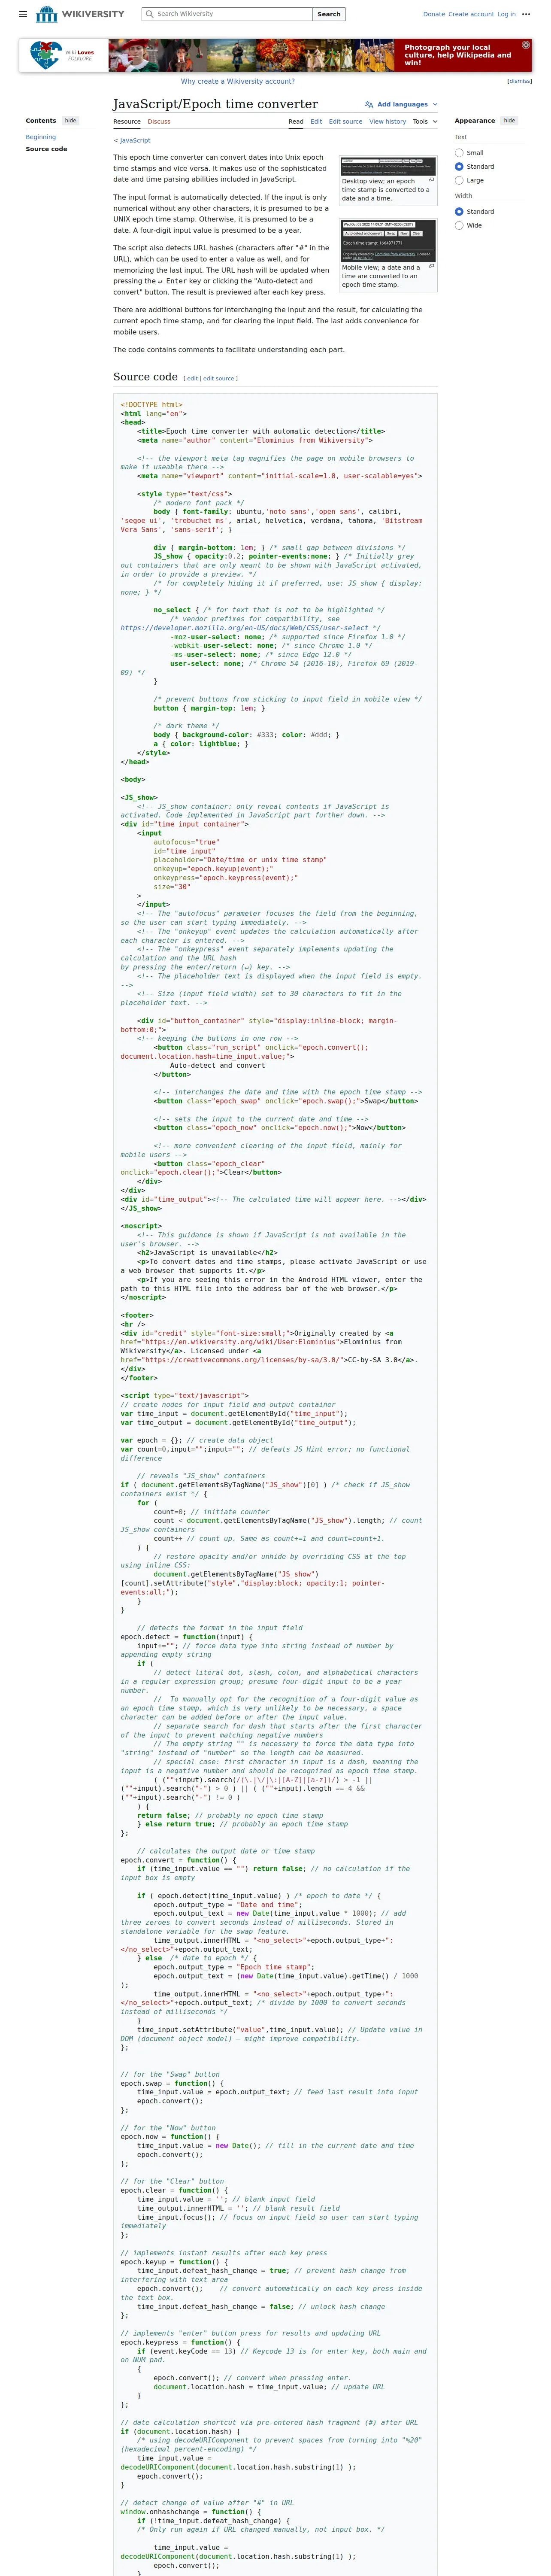Click the '<h2>JavaScript is unavailable</h2>' code line
551x2576 pixels.
pyautogui.click(x=207, y=1252)
